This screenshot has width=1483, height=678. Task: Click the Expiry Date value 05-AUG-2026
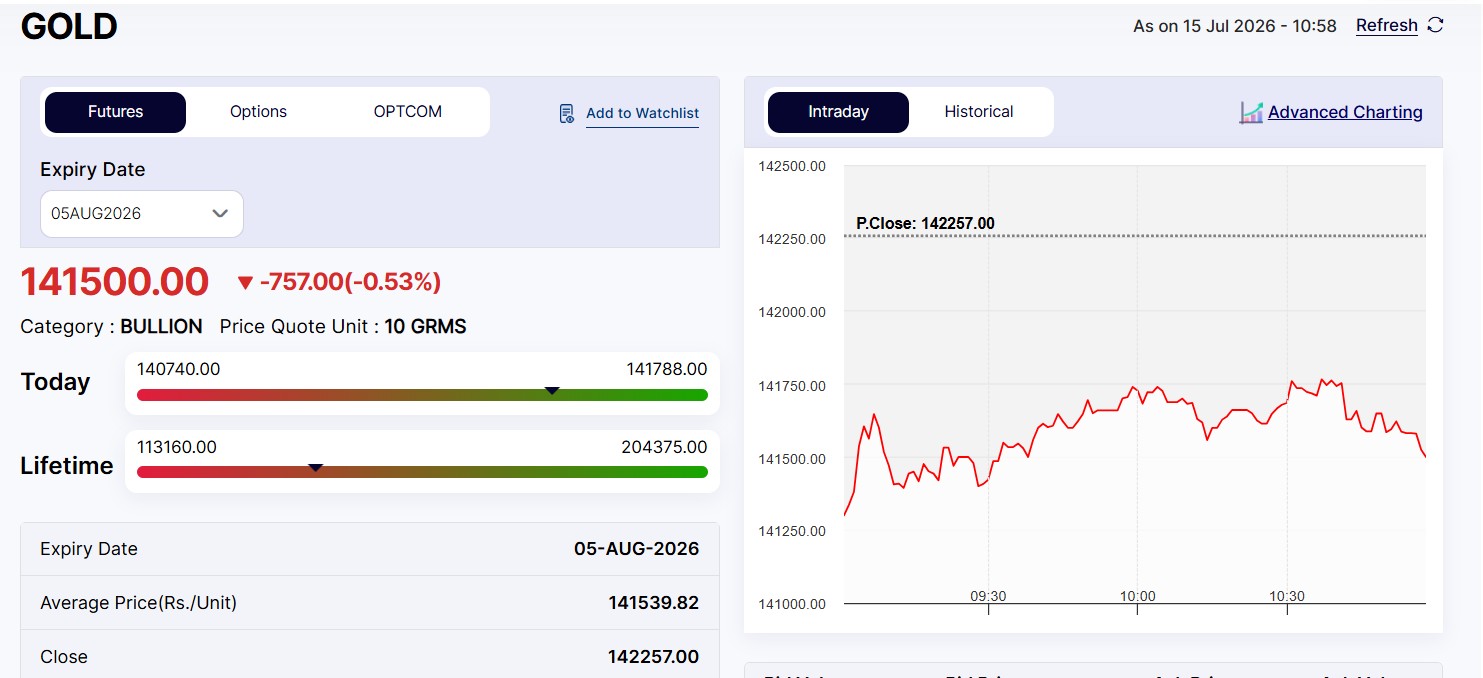point(636,549)
